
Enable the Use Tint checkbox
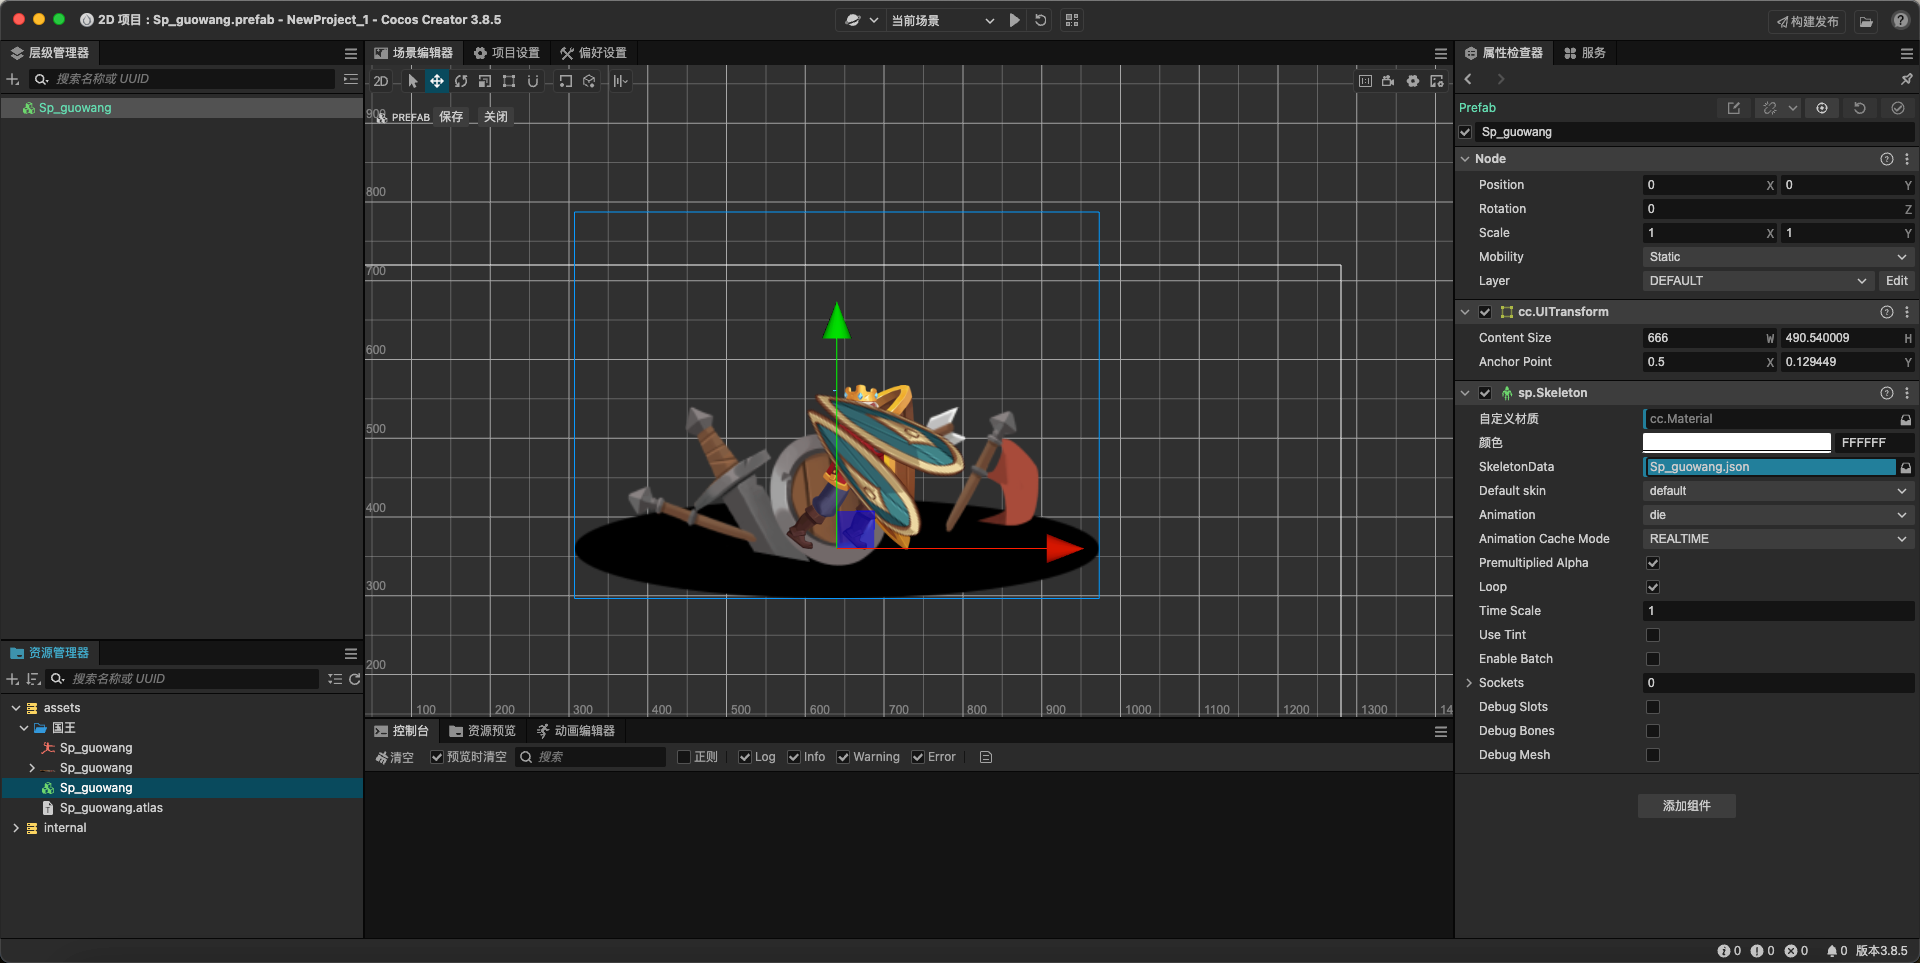tap(1653, 635)
